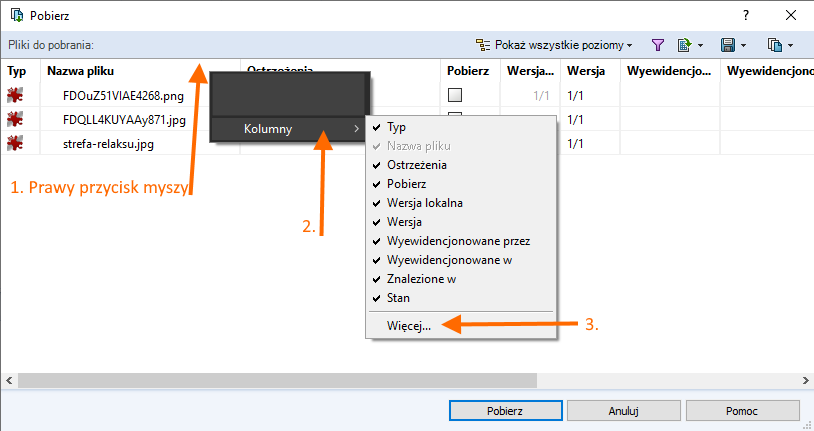Open Pokaż wszystkie poziomy dropdown
This screenshot has height=431, width=814.
click(555, 45)
